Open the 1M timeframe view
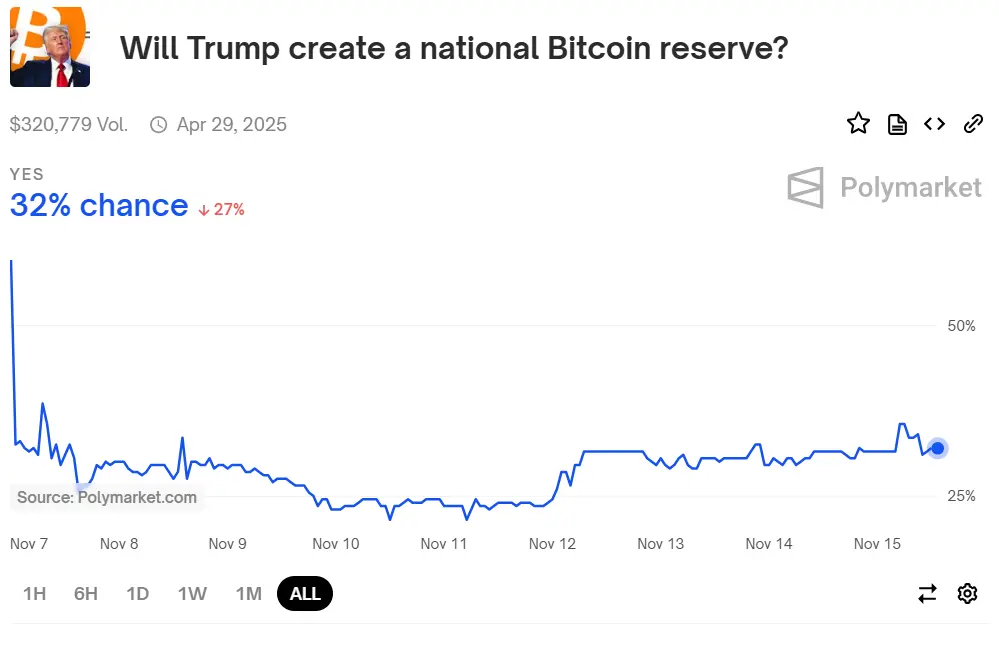 246,593
